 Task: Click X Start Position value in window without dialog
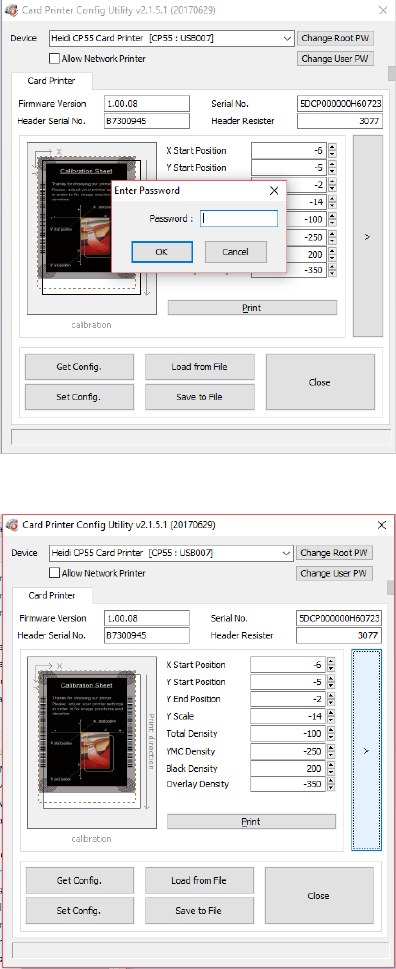(x=287, y=665)
